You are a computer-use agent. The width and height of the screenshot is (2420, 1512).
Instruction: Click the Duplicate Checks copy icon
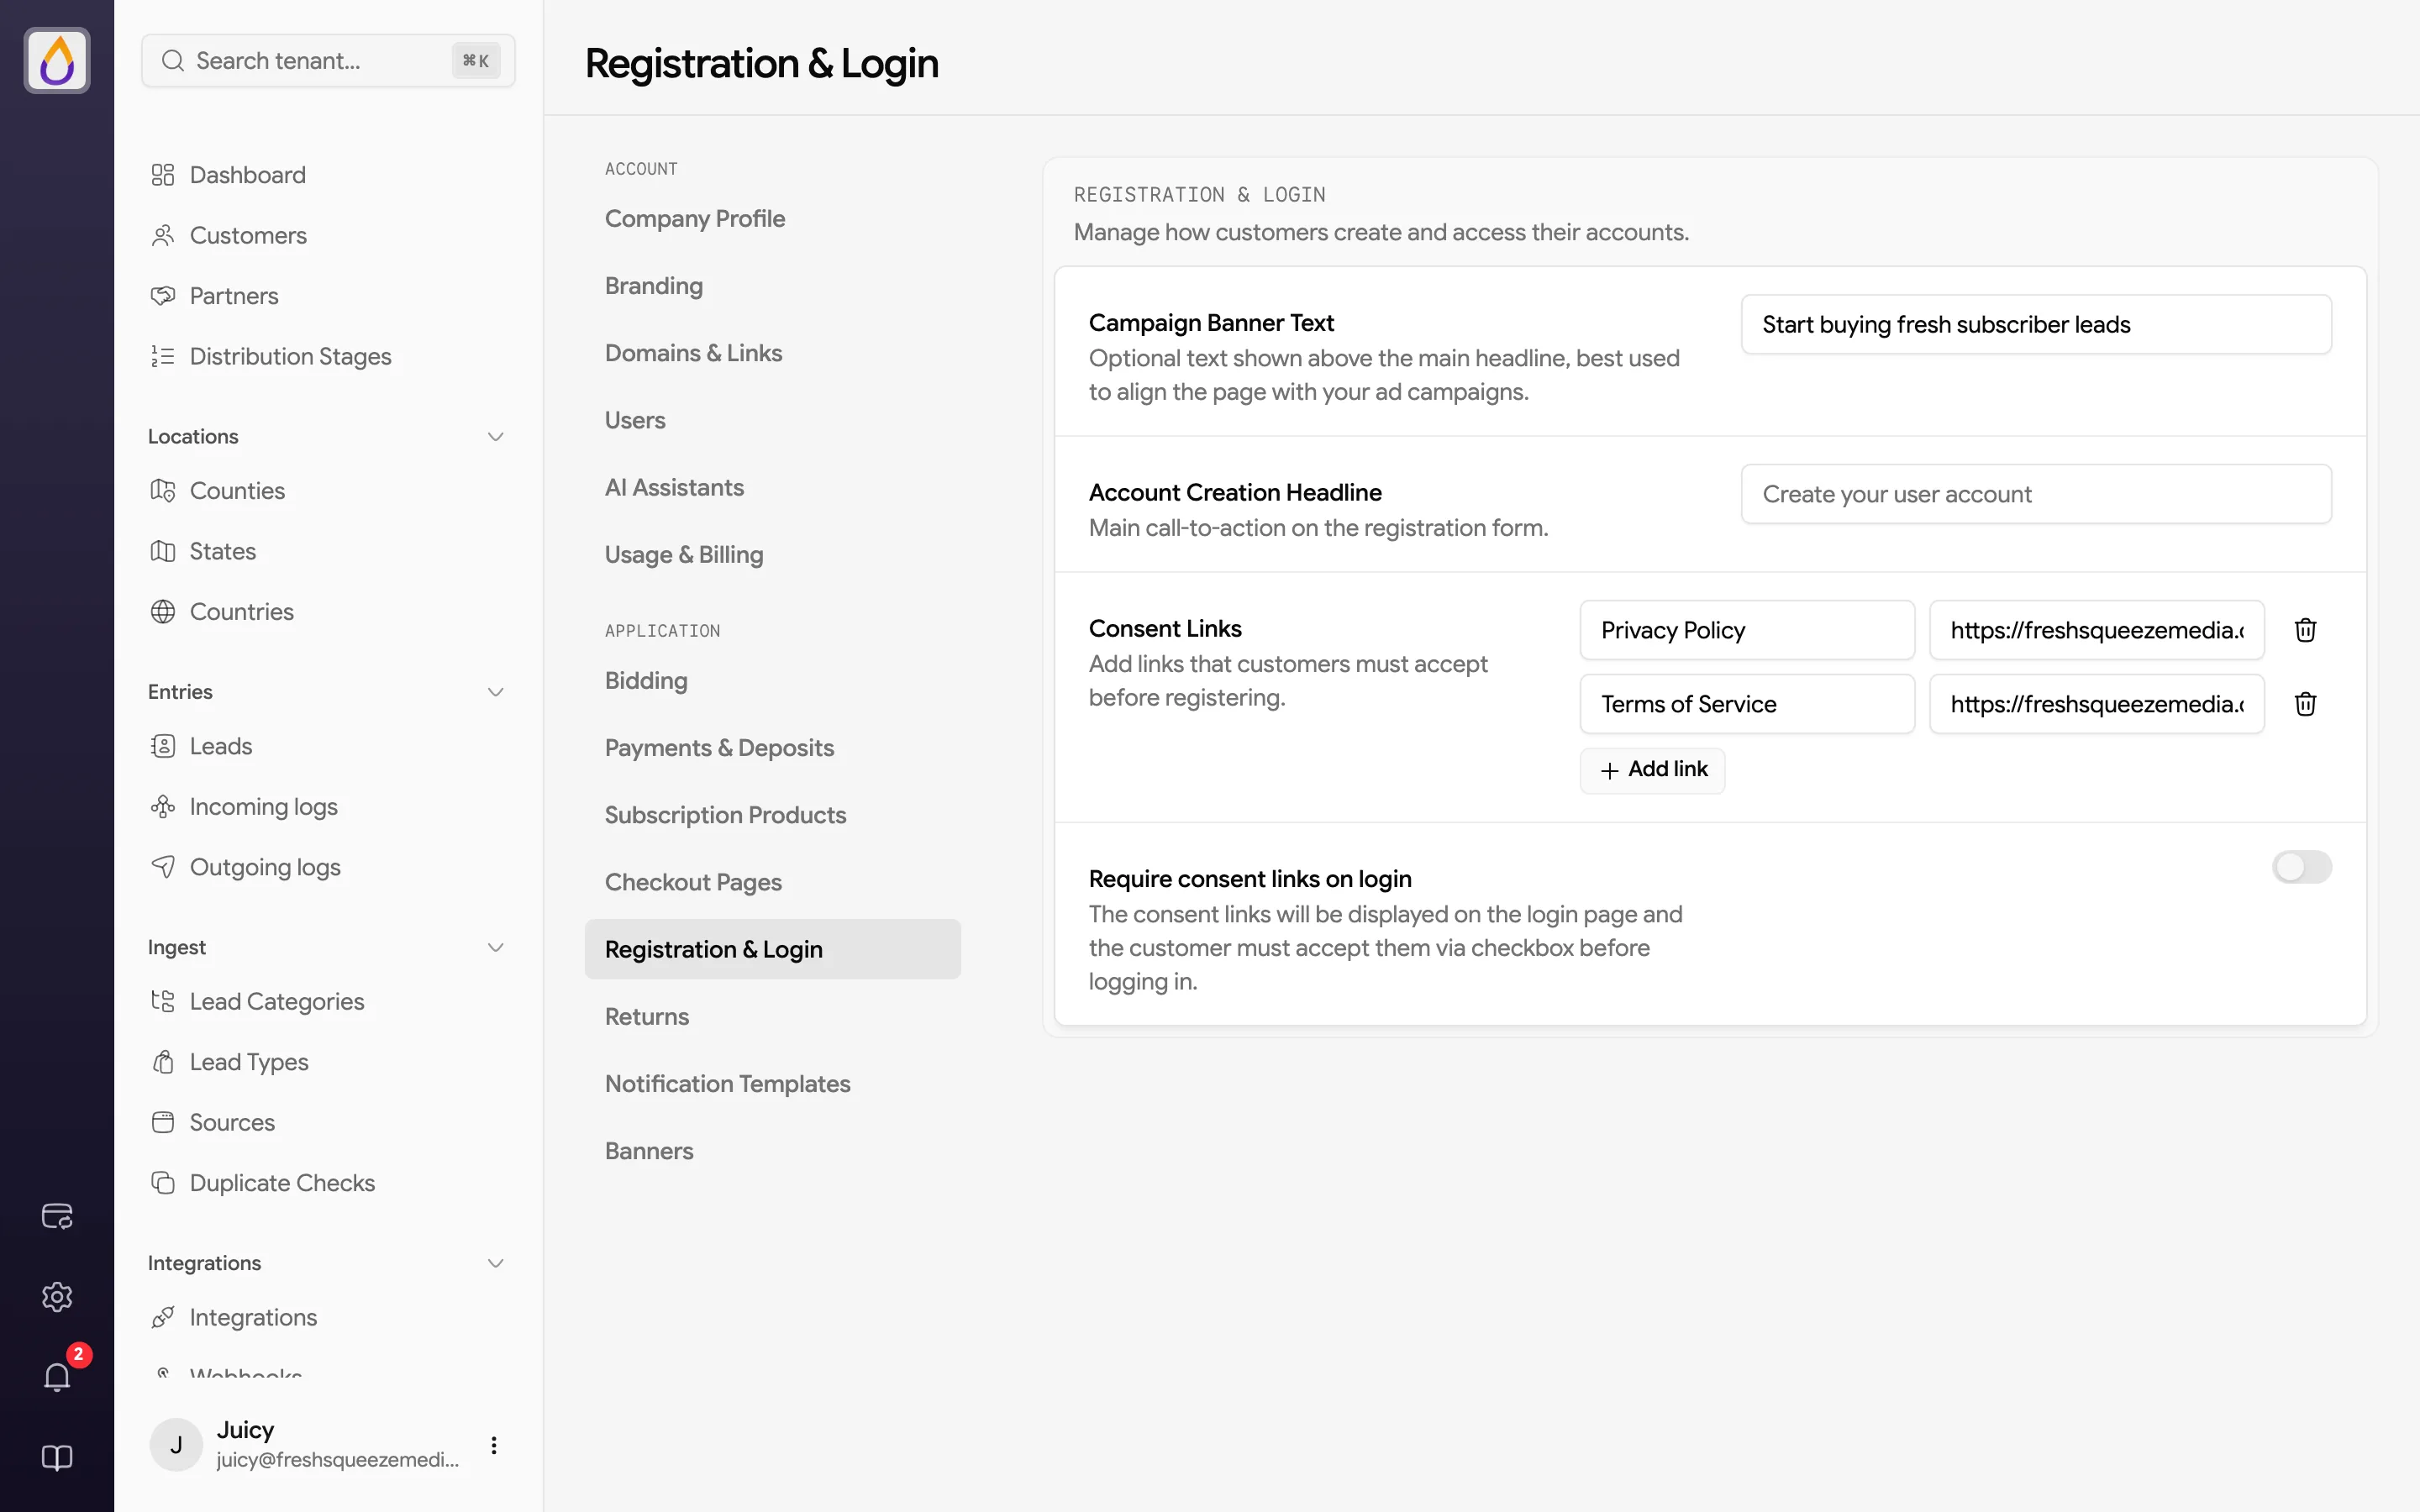[163, 1183]
